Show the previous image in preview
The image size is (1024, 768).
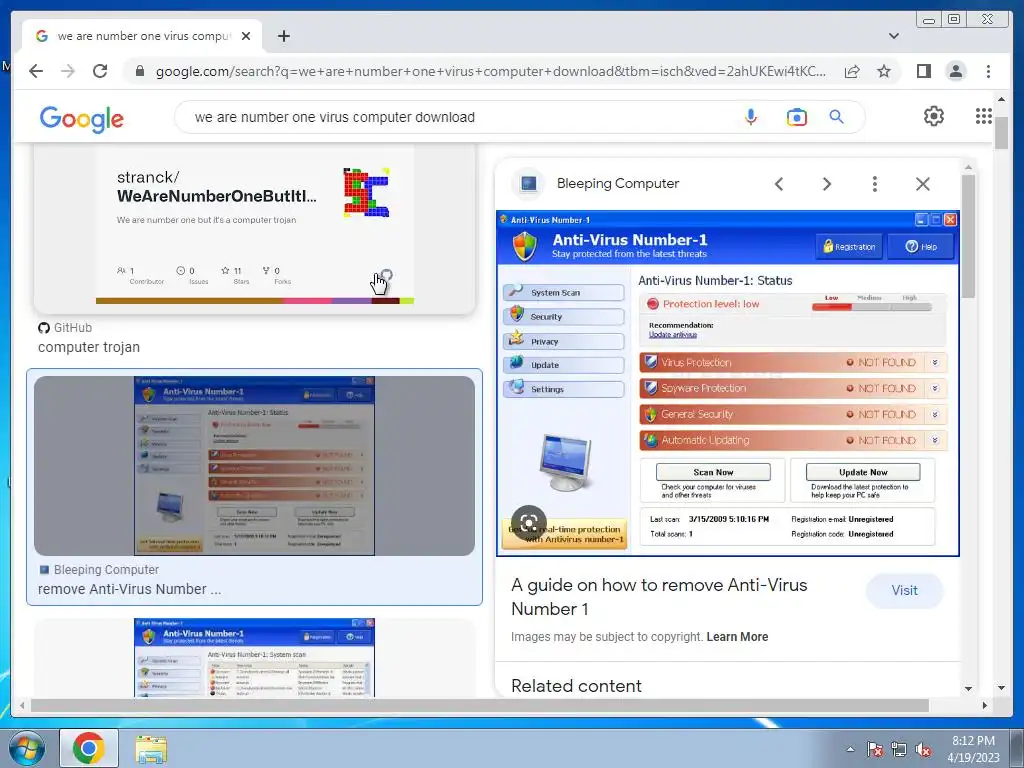(x=778, y=184)
